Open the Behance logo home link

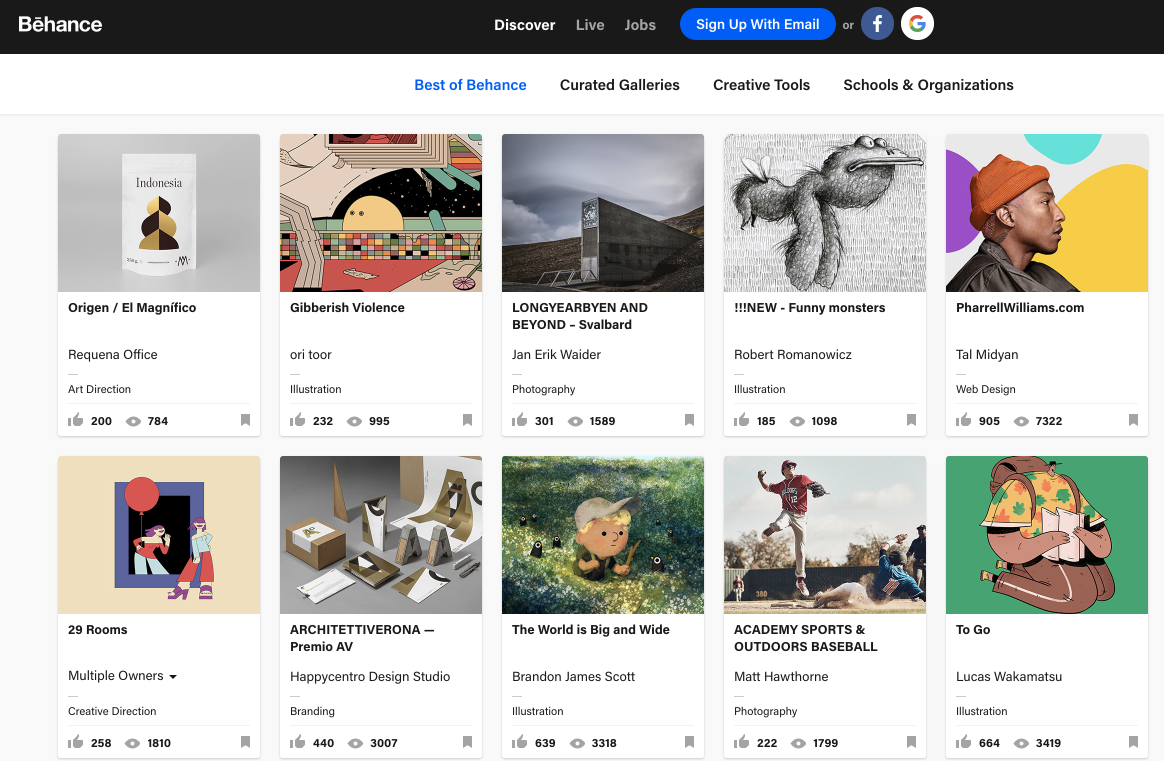[60, 25]
